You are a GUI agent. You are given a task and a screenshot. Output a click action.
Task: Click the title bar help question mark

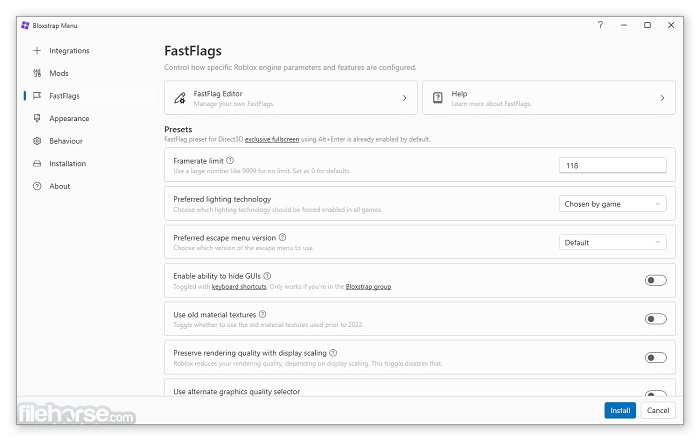tap(600, 24)
